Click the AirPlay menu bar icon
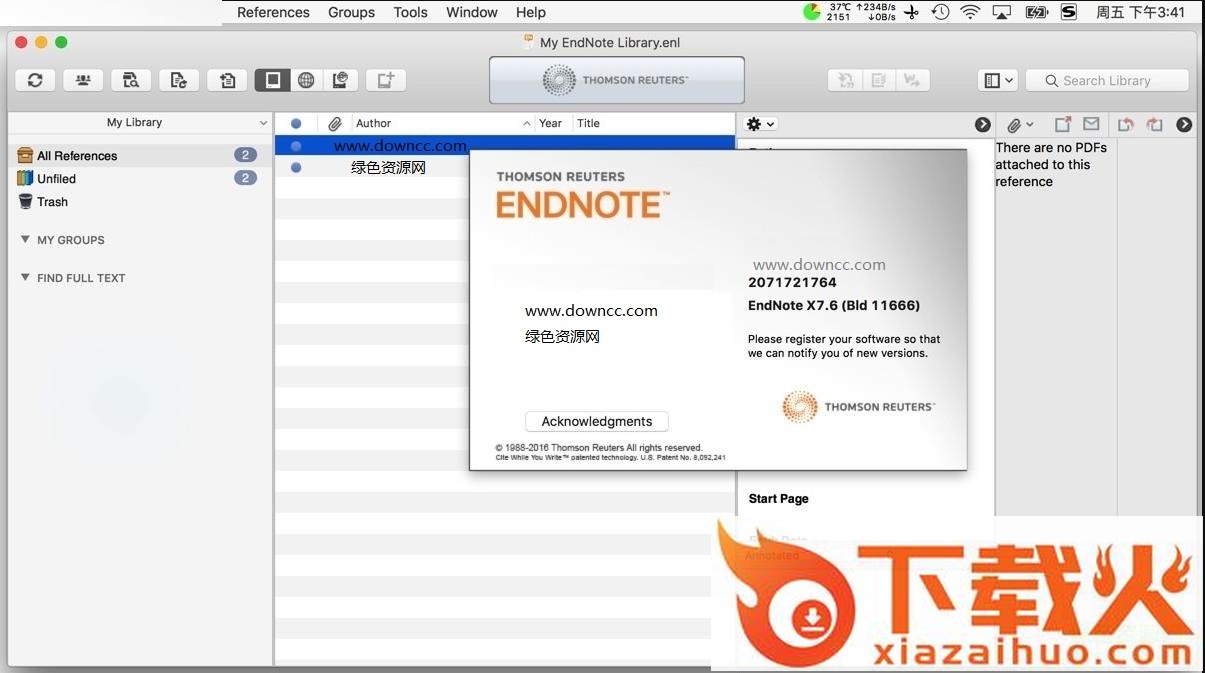 click(1002, 12)
